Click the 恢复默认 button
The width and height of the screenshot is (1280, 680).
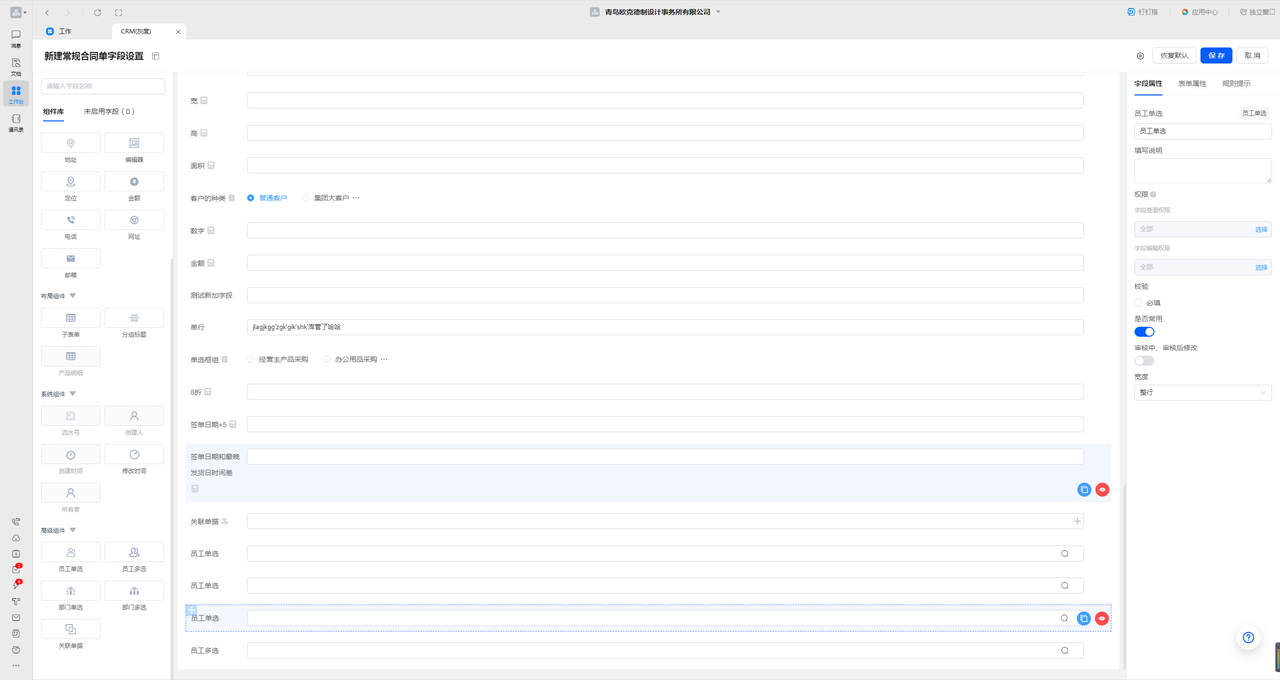point(1175,56)
